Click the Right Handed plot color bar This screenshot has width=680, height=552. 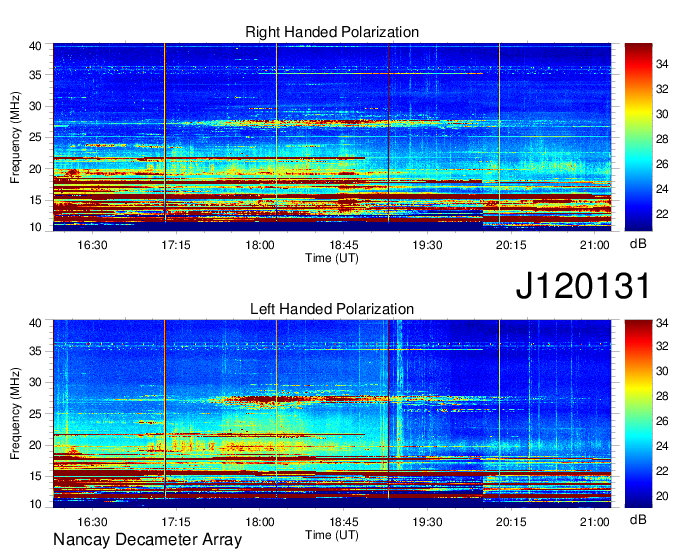[638, 137]
